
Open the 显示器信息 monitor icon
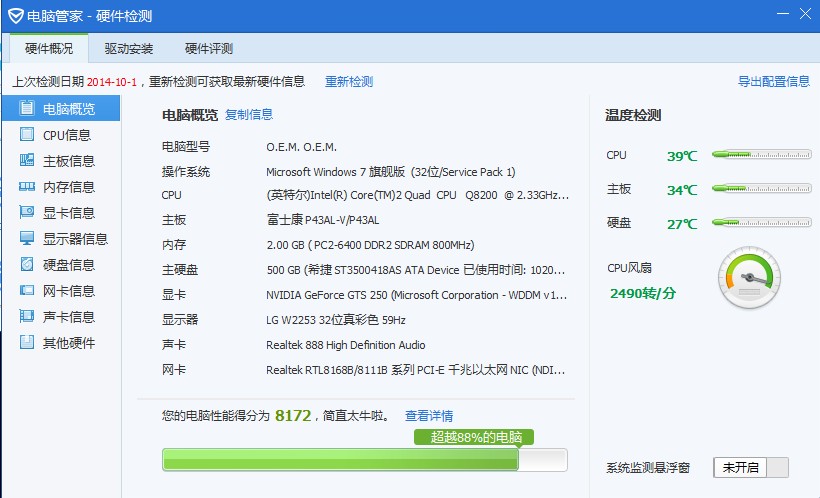coord(27,238)
